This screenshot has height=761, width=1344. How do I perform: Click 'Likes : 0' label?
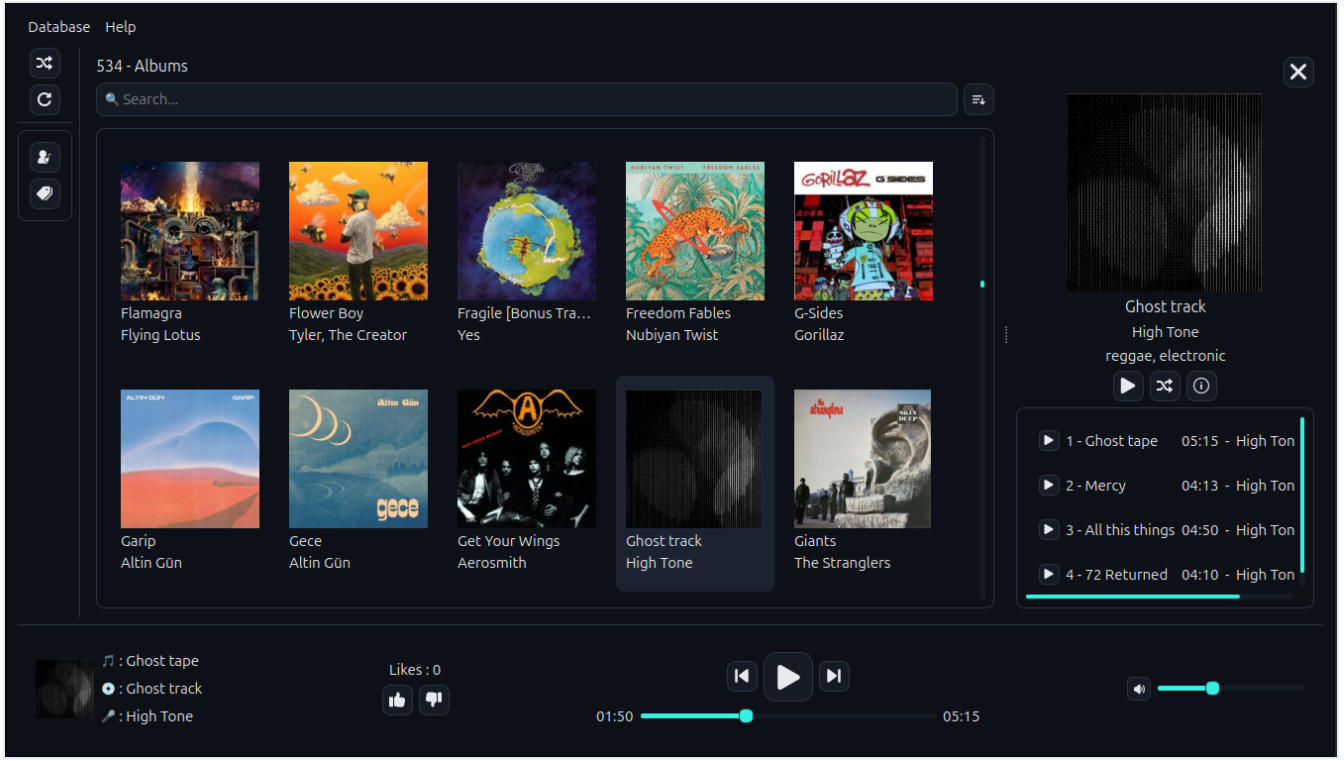(415, 670)
